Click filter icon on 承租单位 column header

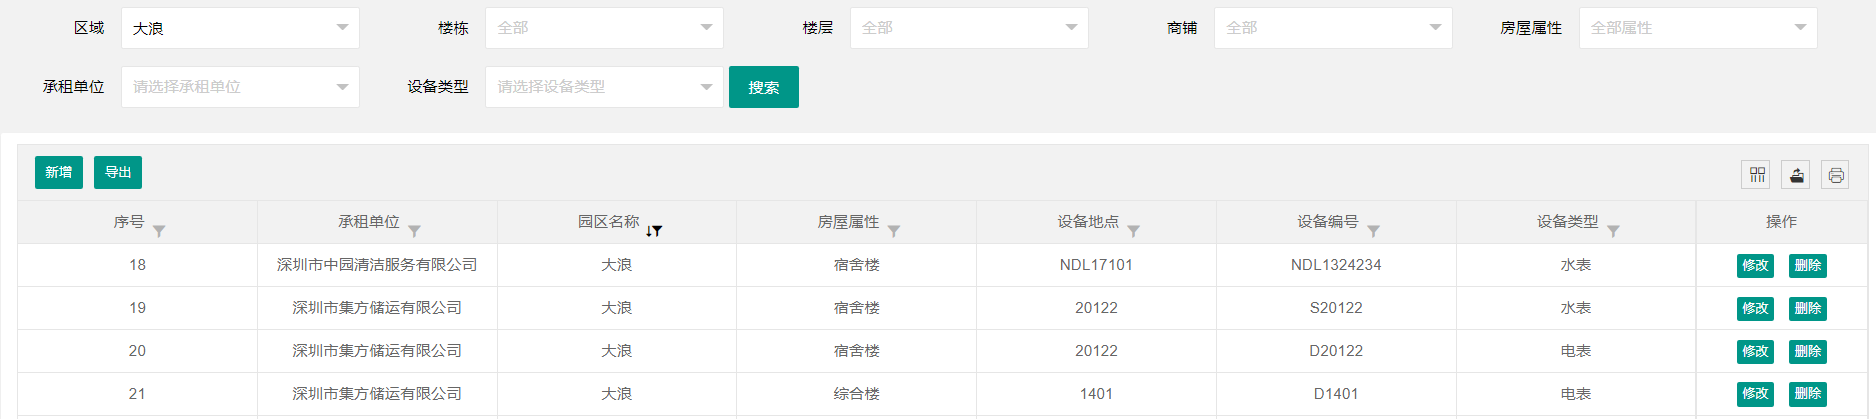coord(414,231)
